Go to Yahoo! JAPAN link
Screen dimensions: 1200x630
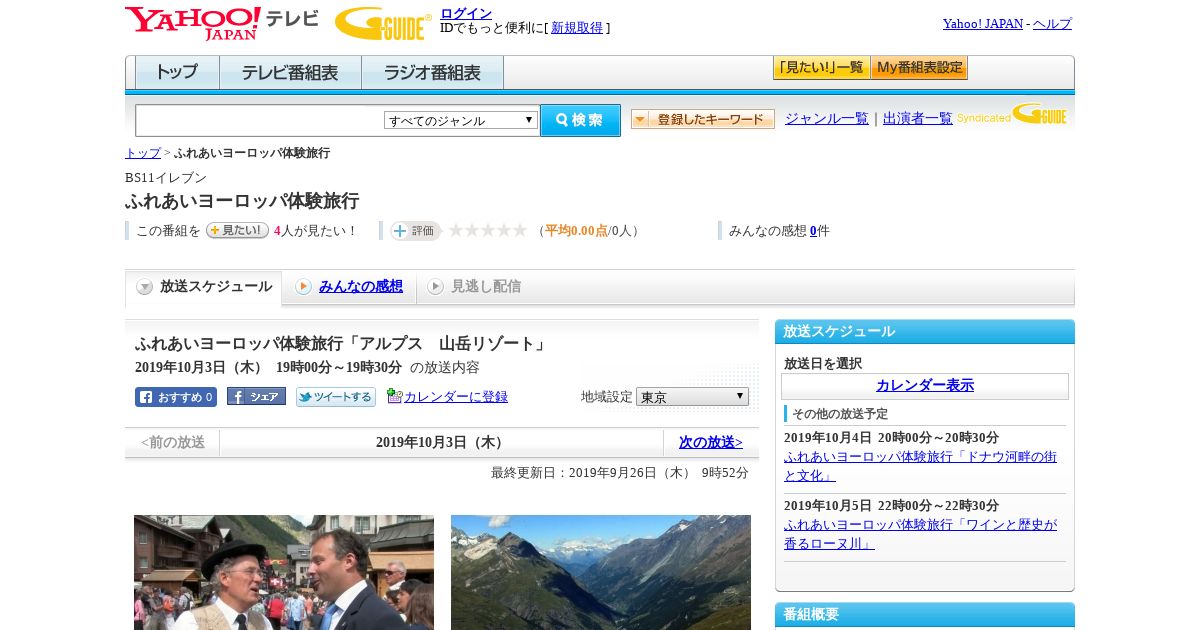(x=982, y=24)
